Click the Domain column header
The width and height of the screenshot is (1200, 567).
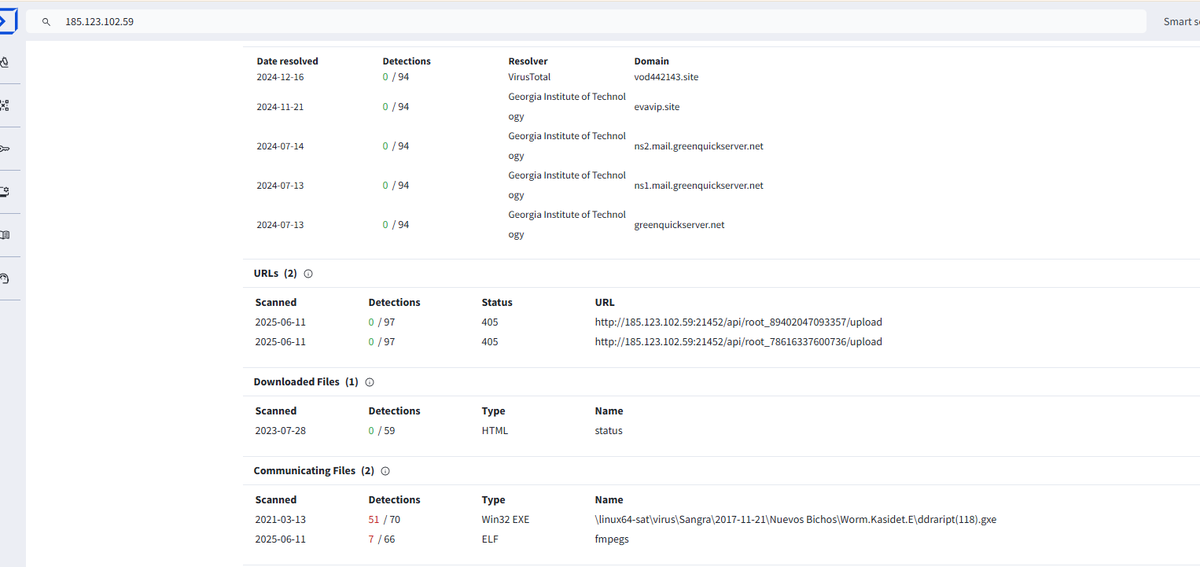point(652,61)
